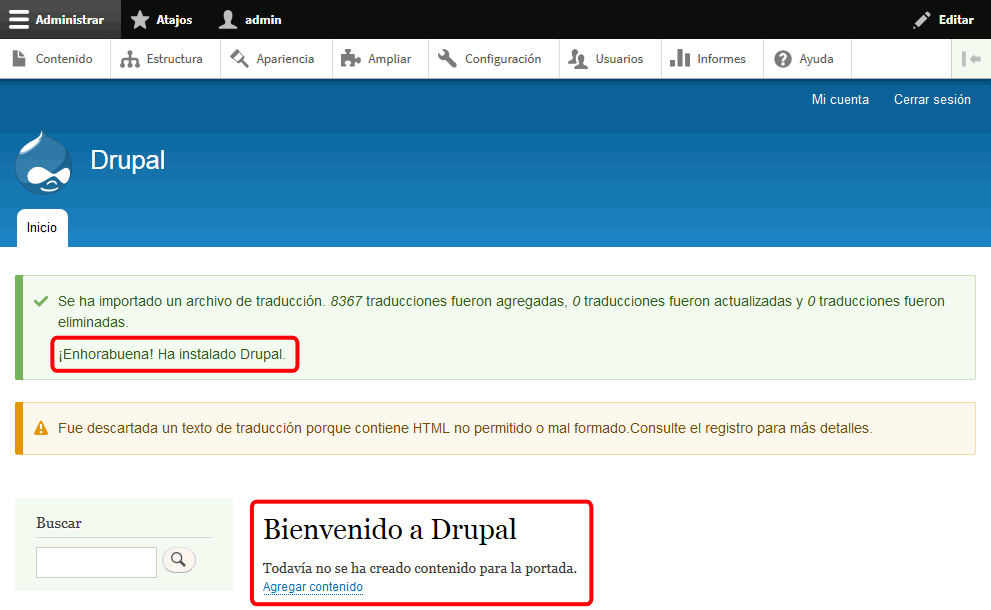Click the 8367 traducciones imported message
The image size is (991, 610).
pos(501,312)
